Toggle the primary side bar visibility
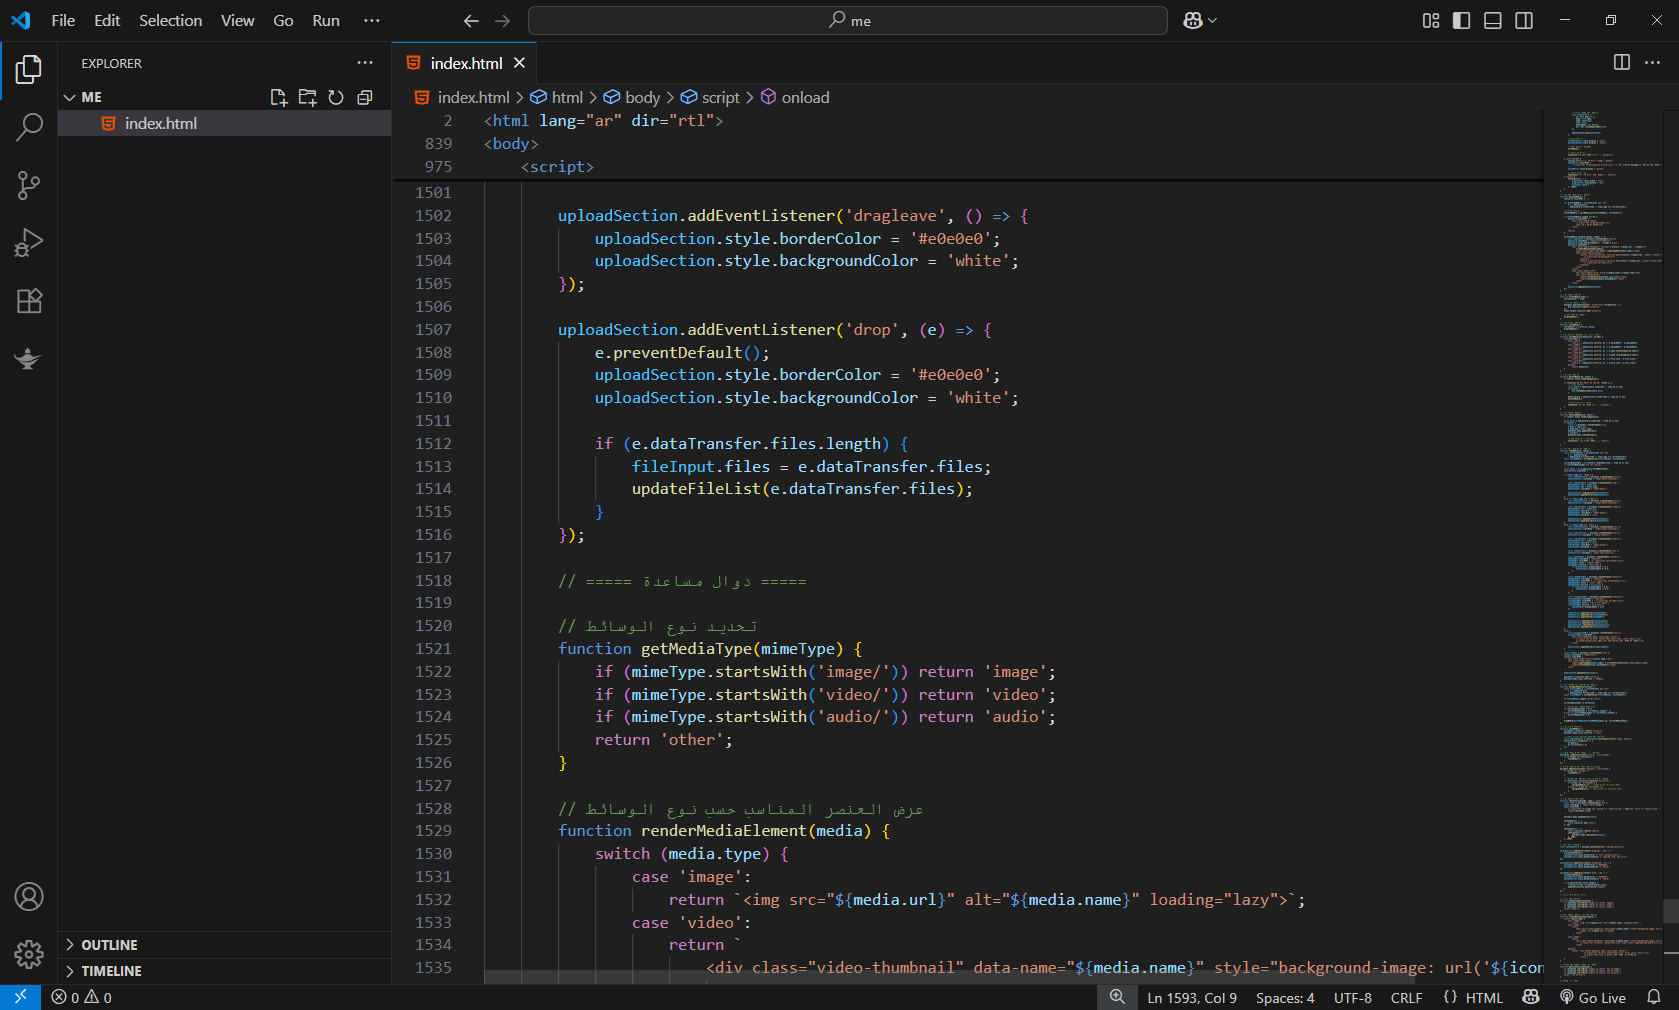 1461,20
